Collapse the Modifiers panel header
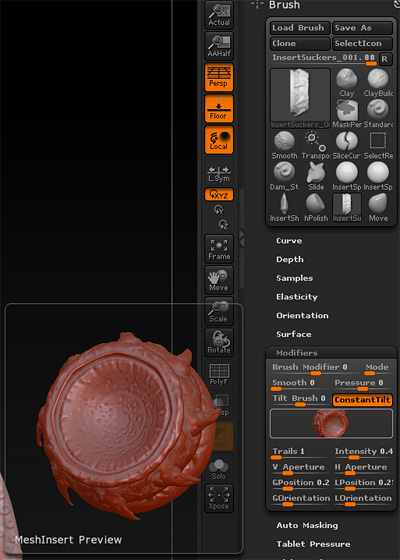 (296, 353)
